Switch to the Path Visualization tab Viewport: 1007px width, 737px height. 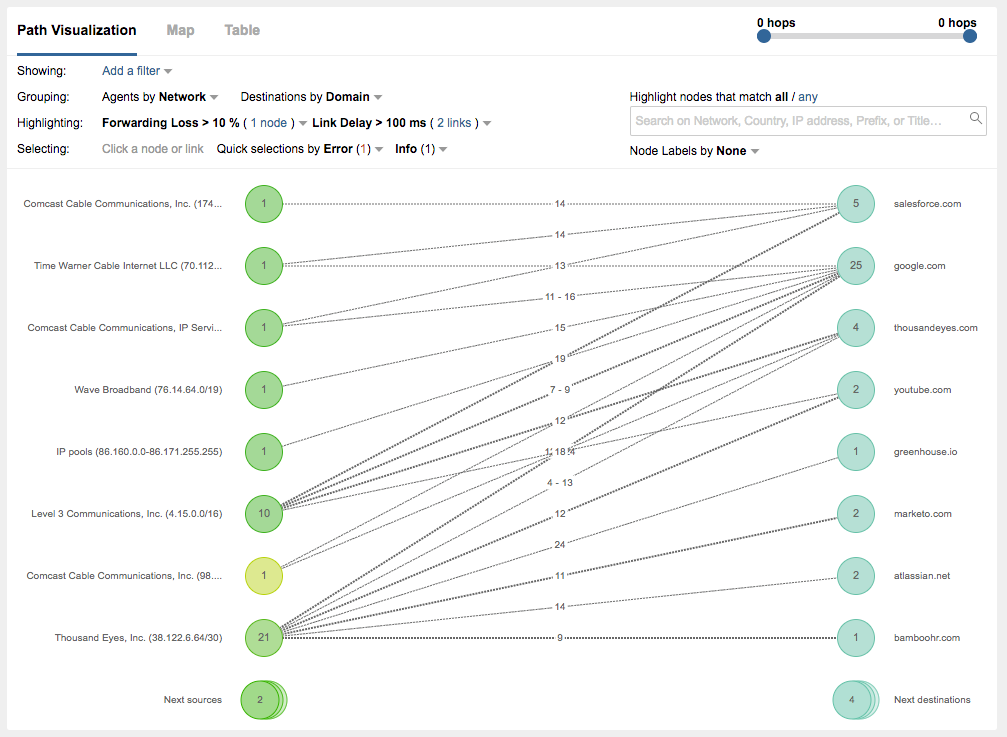pos(76,30)
